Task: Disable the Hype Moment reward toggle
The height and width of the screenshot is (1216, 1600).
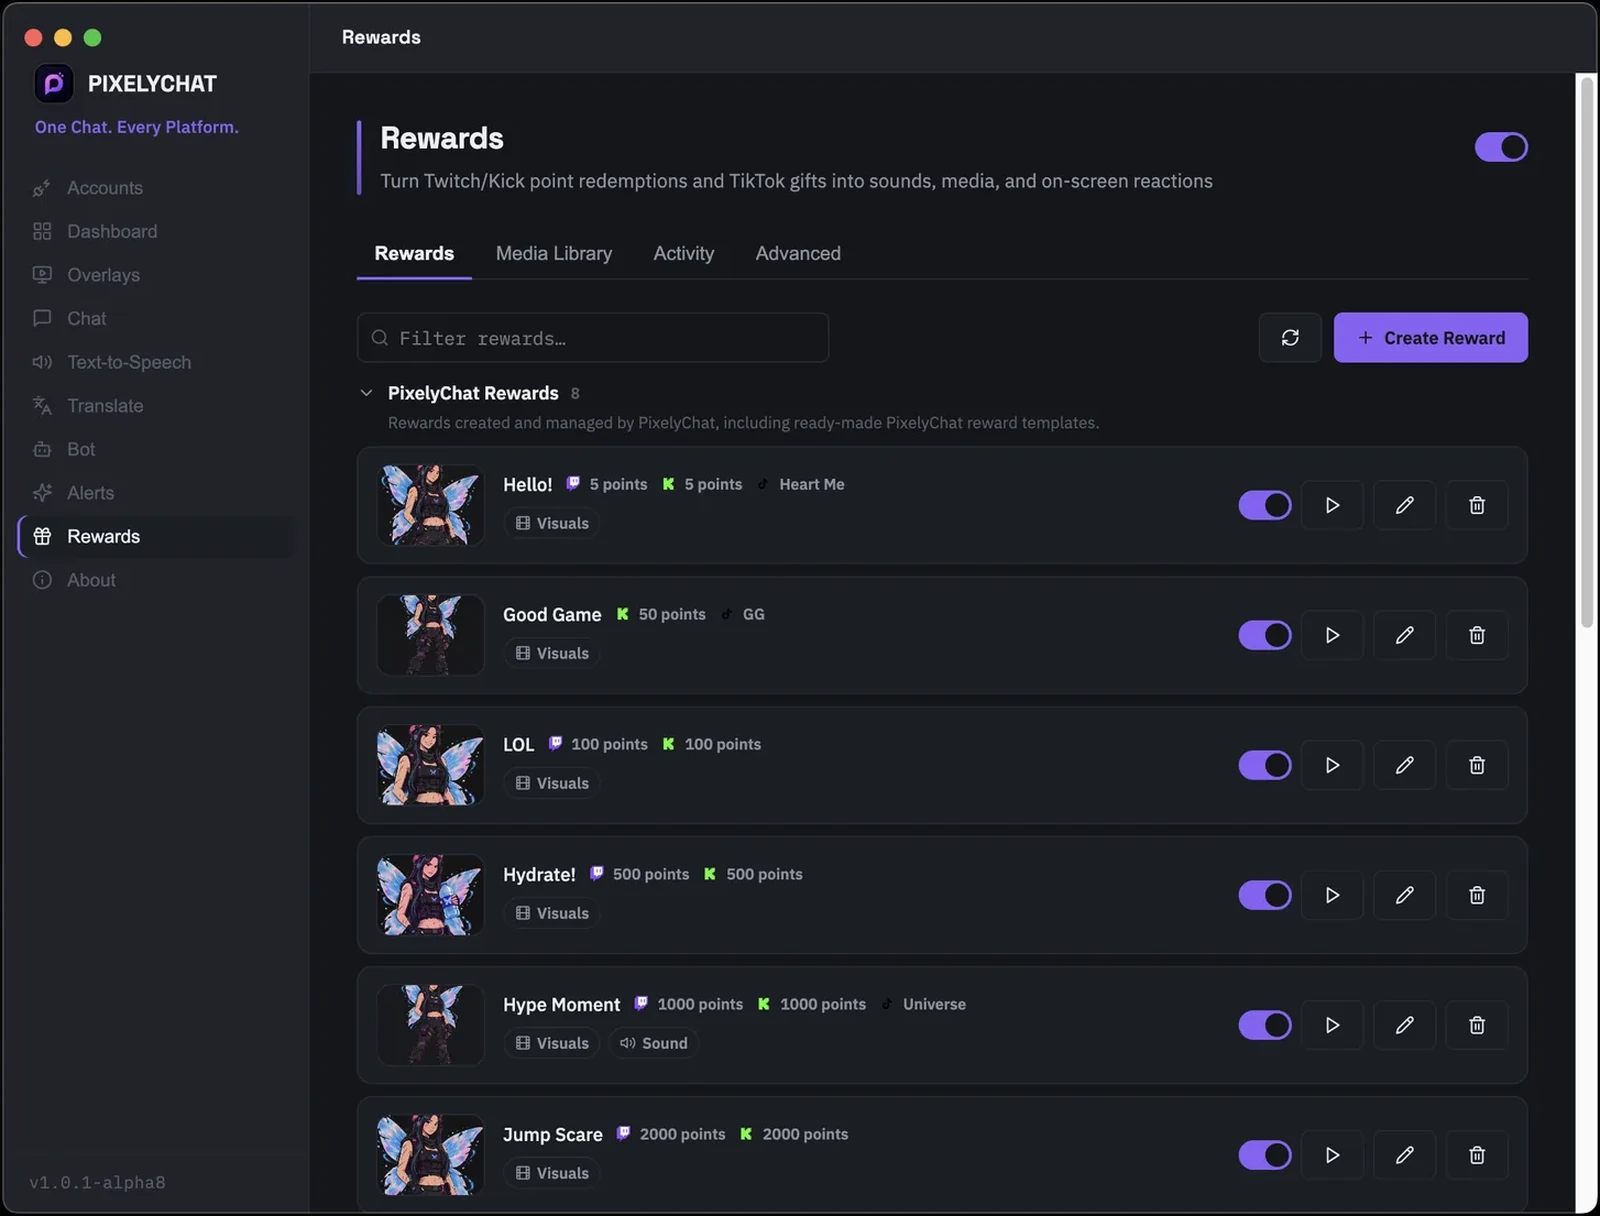Action: (x=1265, y=1025)
